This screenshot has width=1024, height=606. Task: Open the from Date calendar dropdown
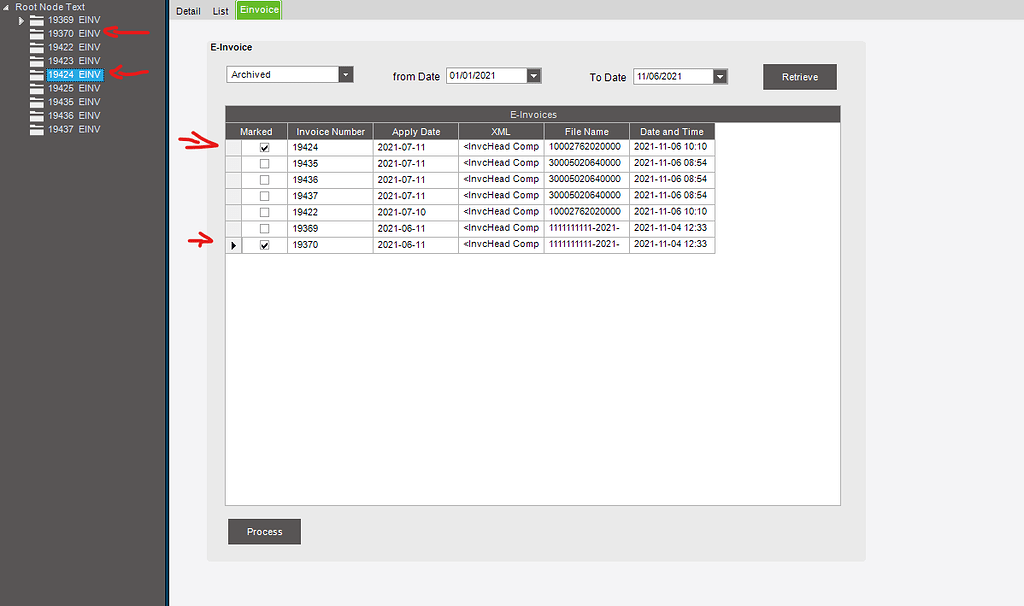tap(534, 76)
